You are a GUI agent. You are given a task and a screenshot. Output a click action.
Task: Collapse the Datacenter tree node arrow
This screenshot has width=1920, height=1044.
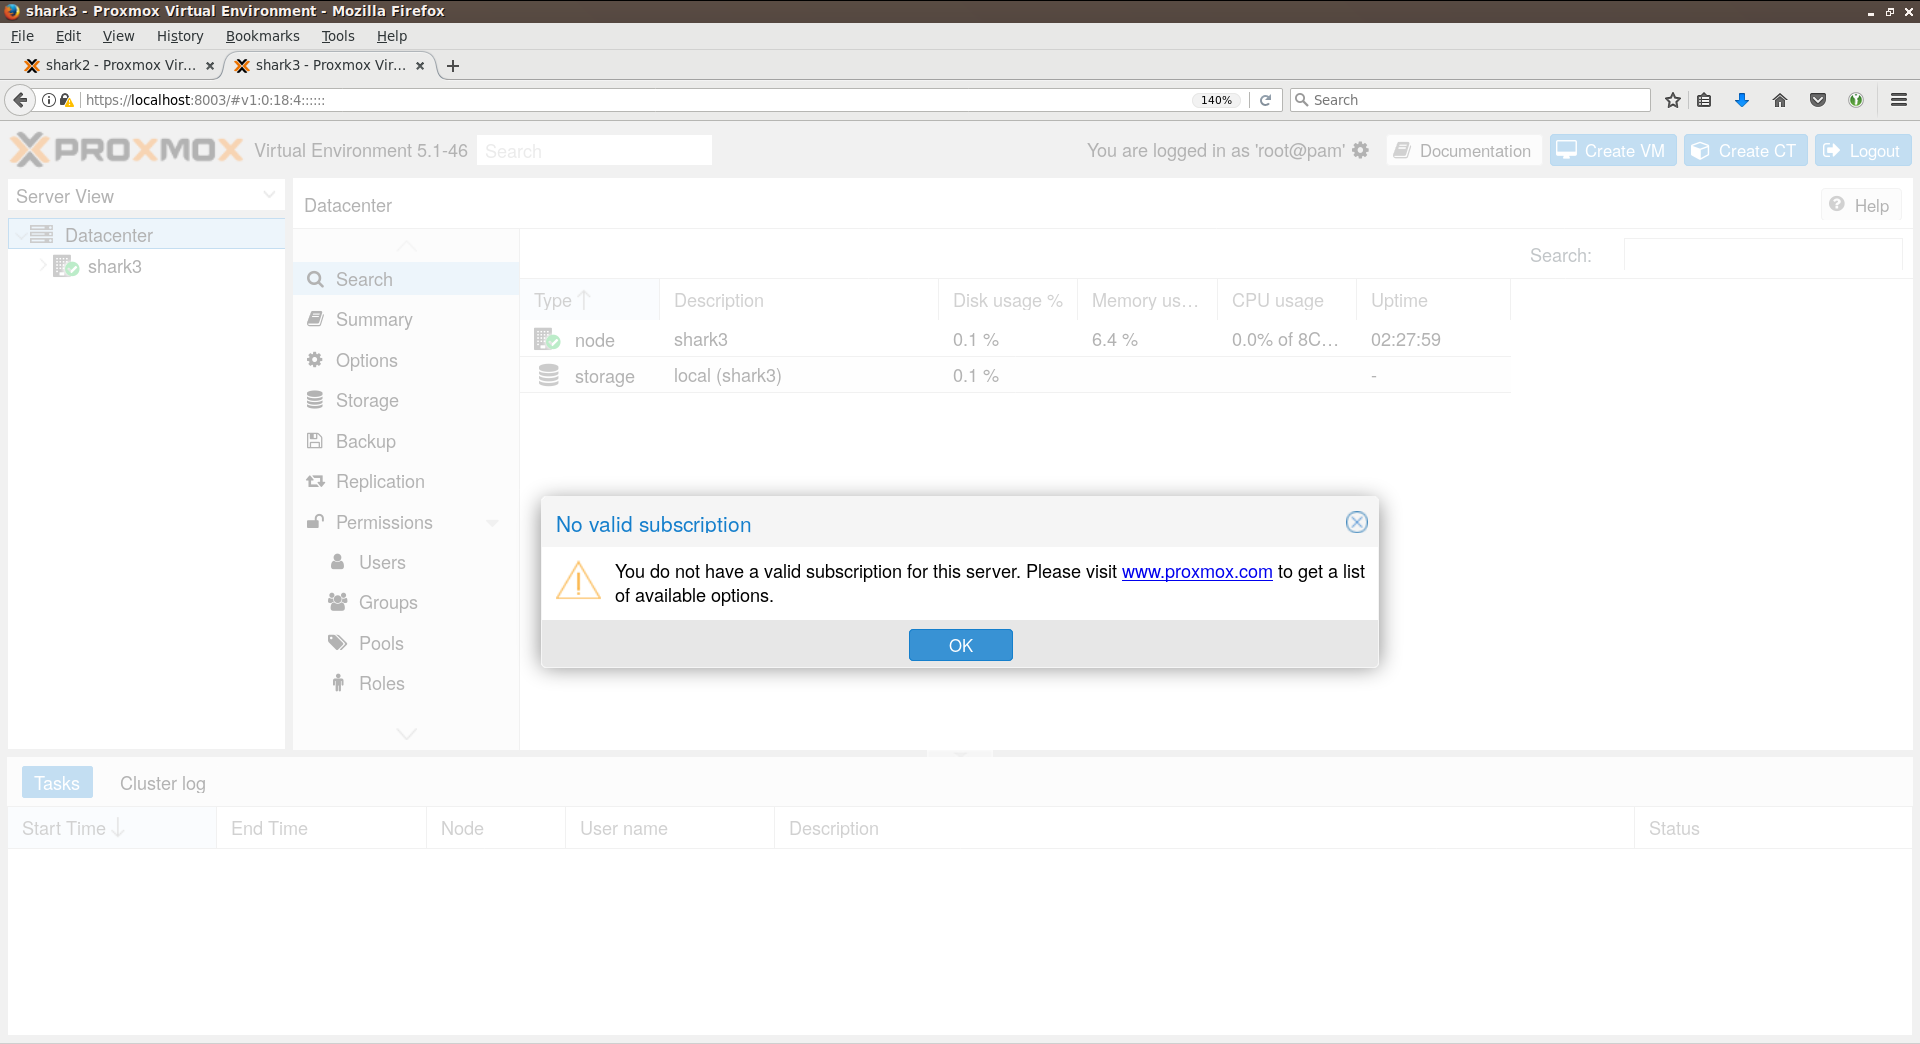pos(21,235)
